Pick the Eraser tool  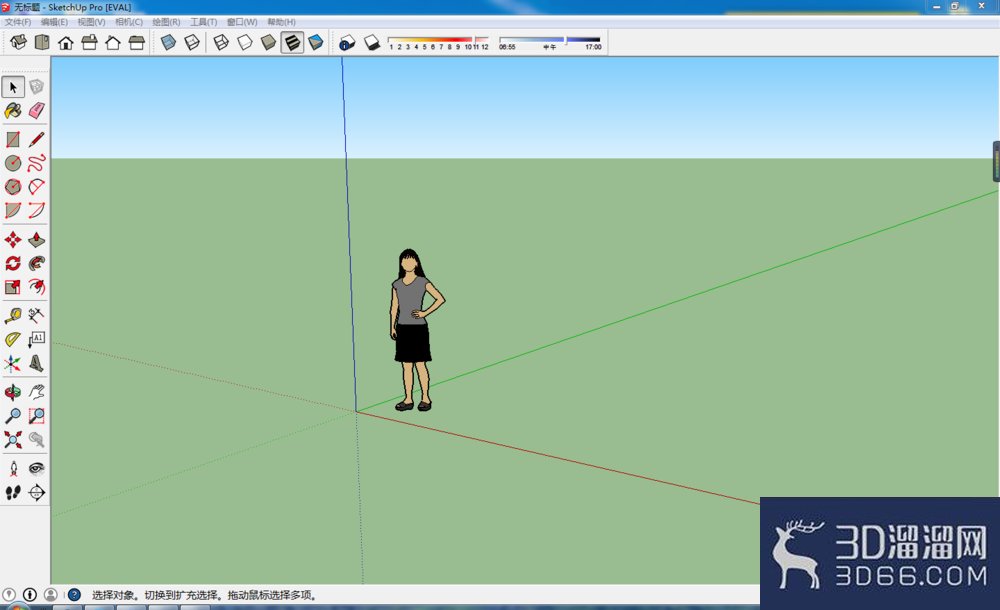click(36, 110)
